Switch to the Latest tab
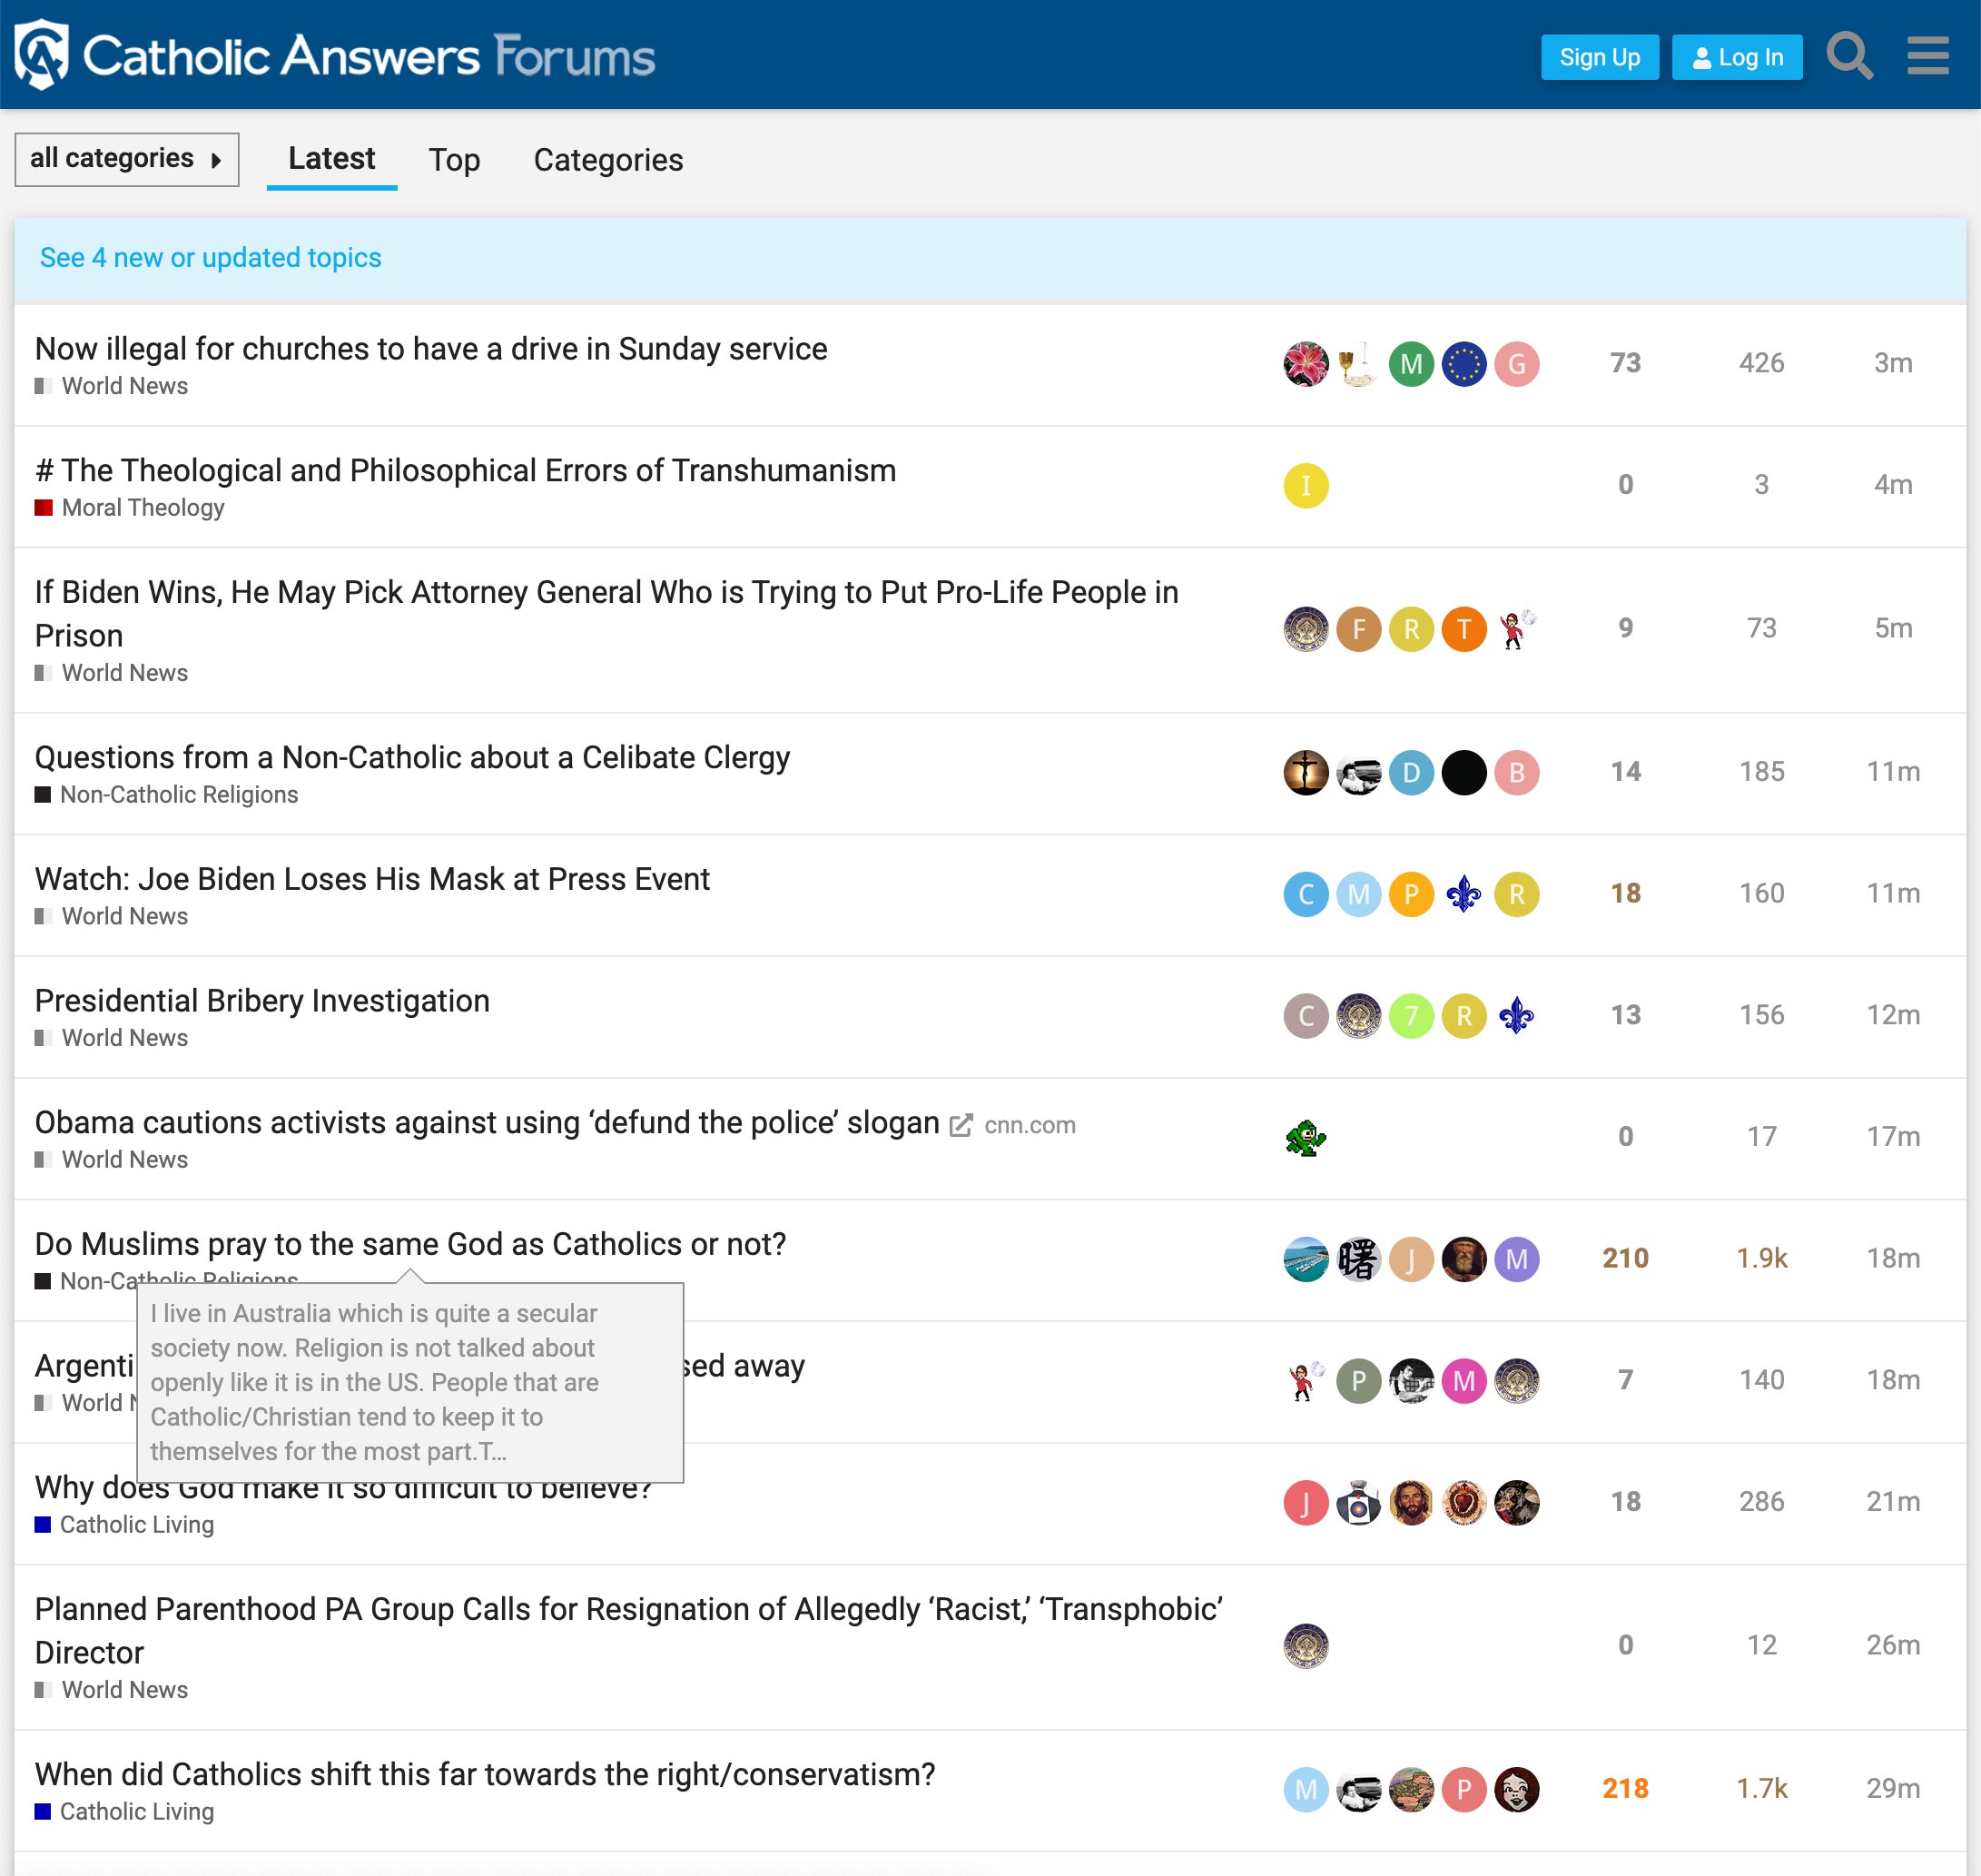The image size is (1981, 1876). point(331,159)
